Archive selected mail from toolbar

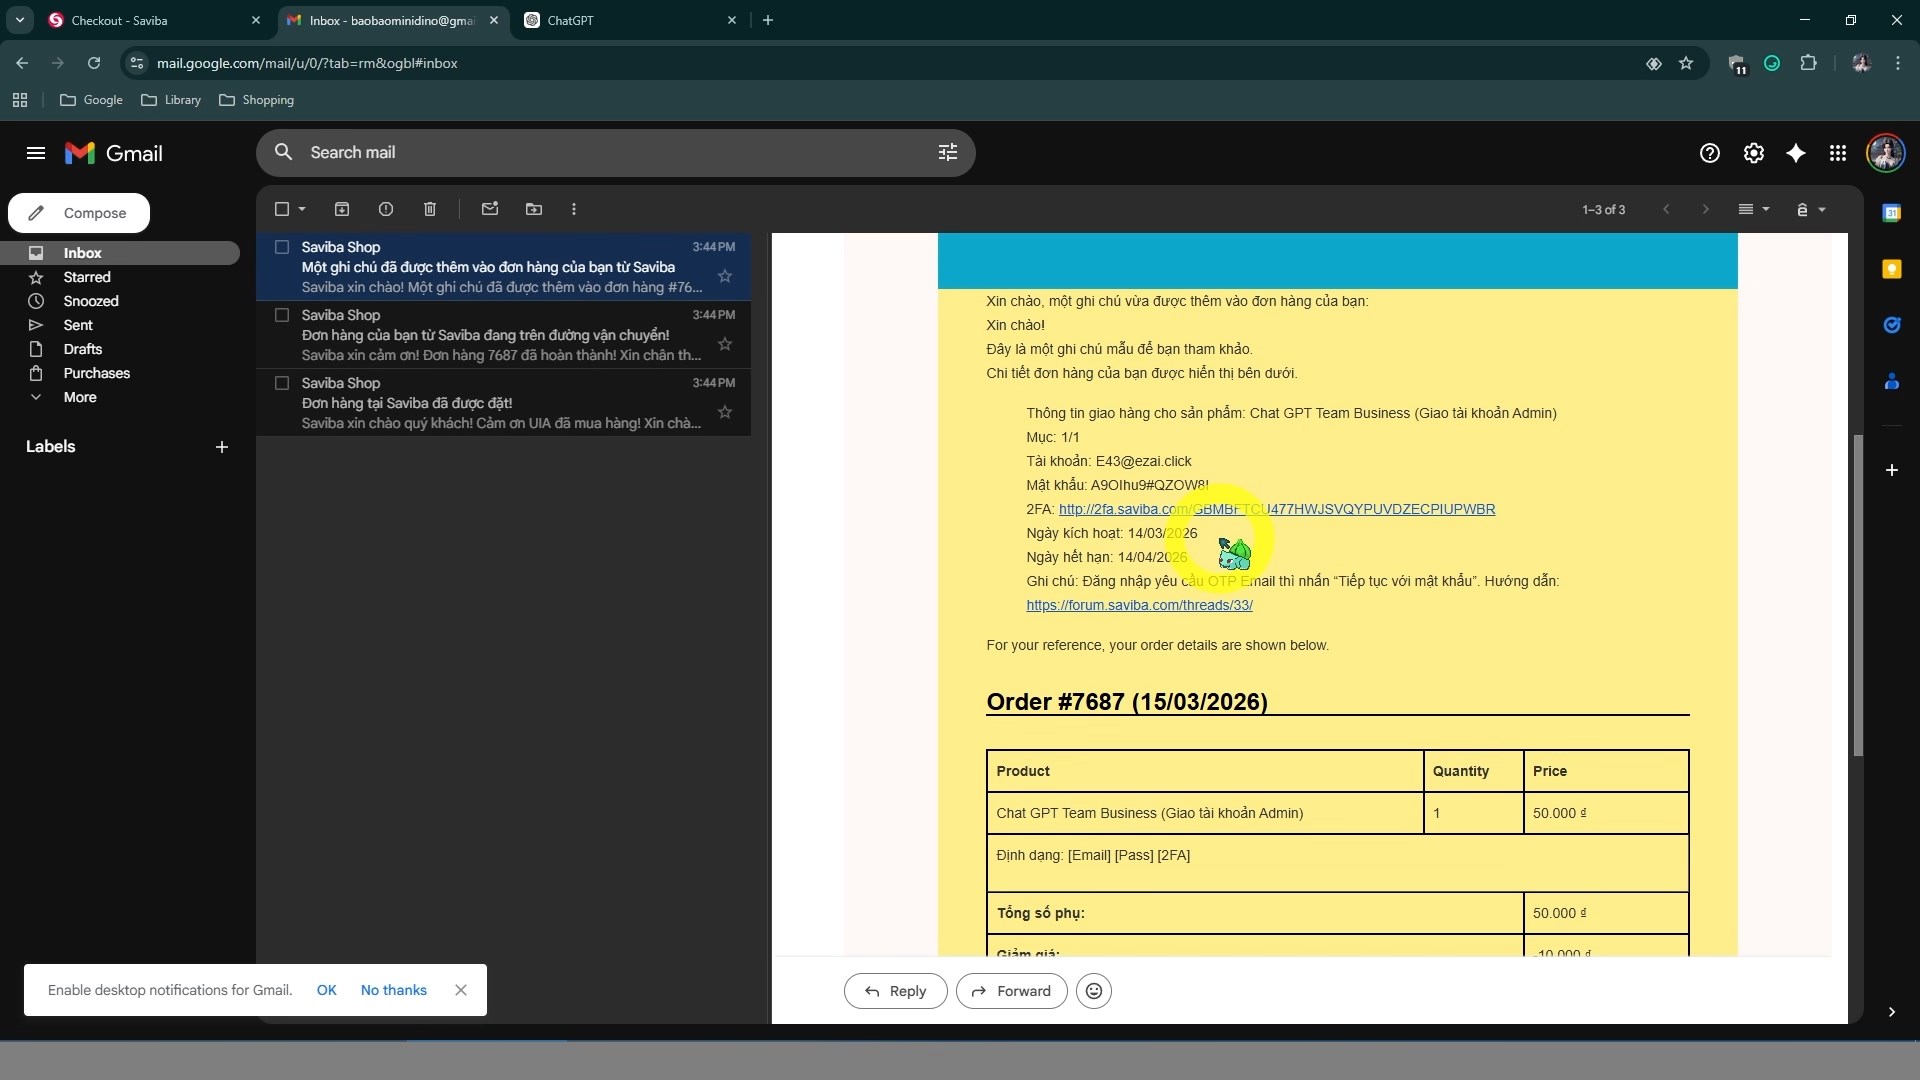tap(342, 209)
